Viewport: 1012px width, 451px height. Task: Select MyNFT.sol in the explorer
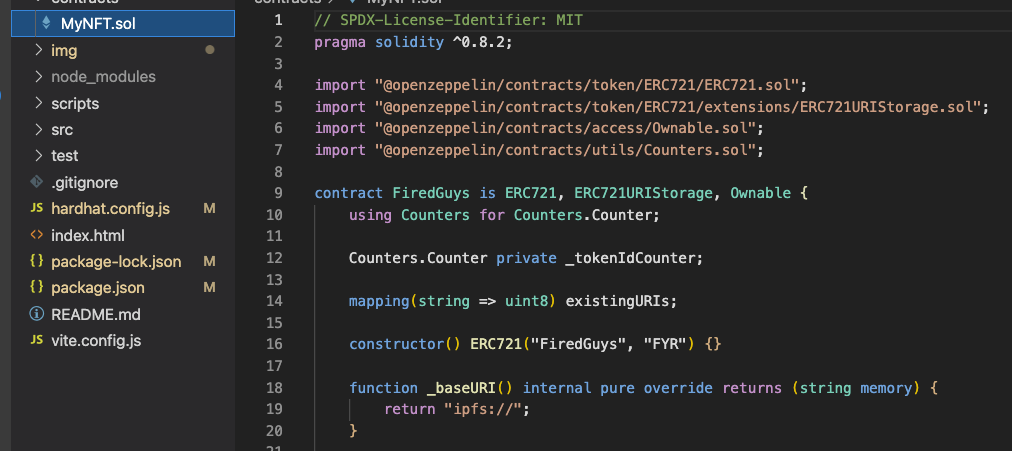tap(123, 24)
